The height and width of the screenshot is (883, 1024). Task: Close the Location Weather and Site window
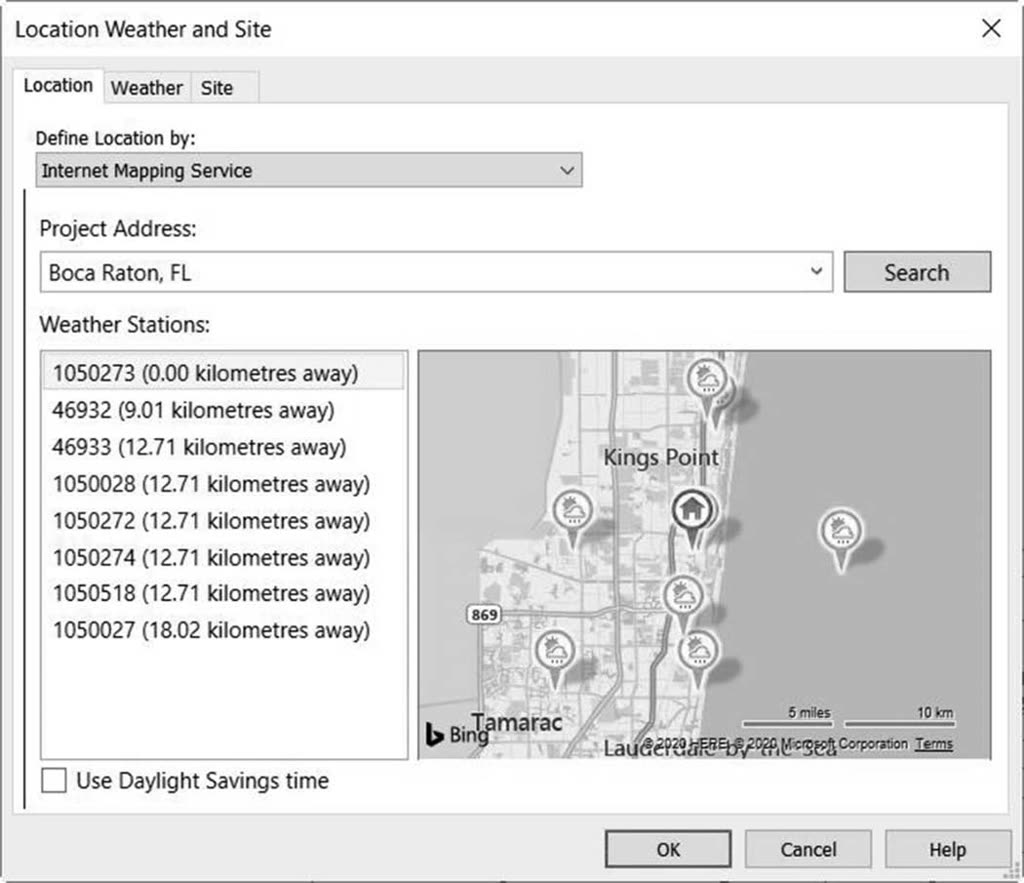[x=991, y=28]
